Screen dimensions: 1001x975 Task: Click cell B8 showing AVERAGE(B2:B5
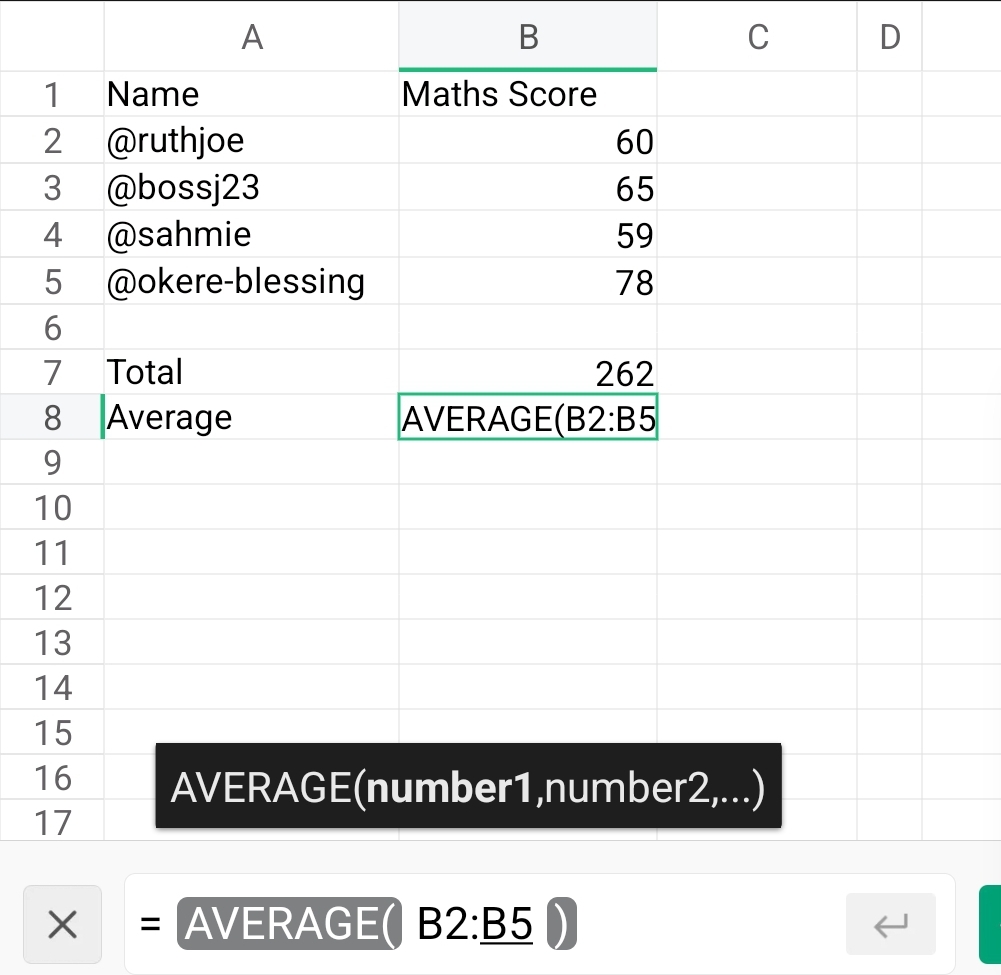pyautogui.click(x=528, y=417)
